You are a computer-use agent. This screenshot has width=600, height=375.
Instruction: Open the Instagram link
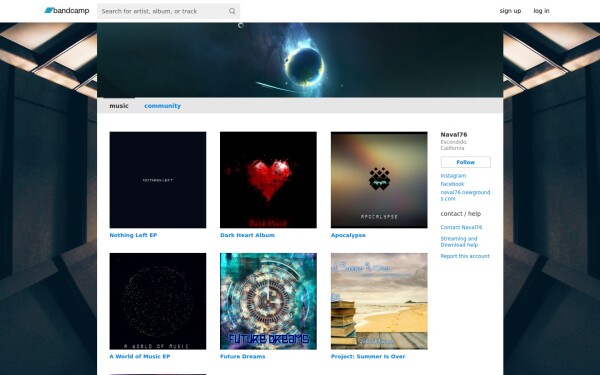click(453, 176)
